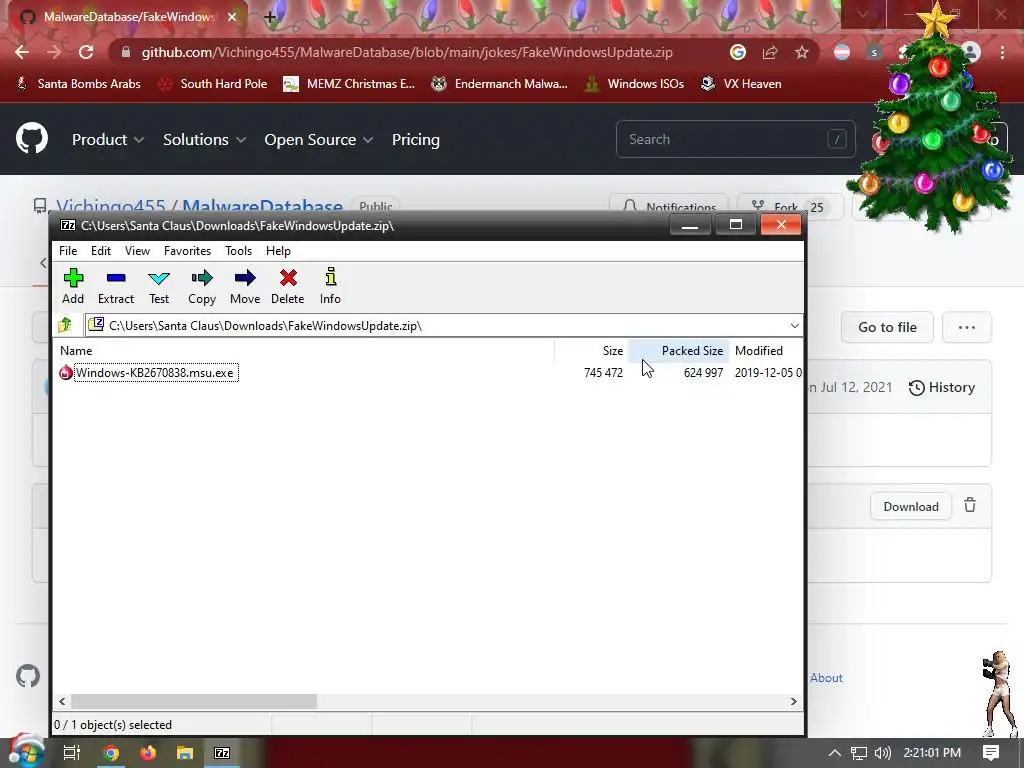This screenshot has width=1024, height=768.
Task: Click the Google icon in address bar
Action: [738, 52]
